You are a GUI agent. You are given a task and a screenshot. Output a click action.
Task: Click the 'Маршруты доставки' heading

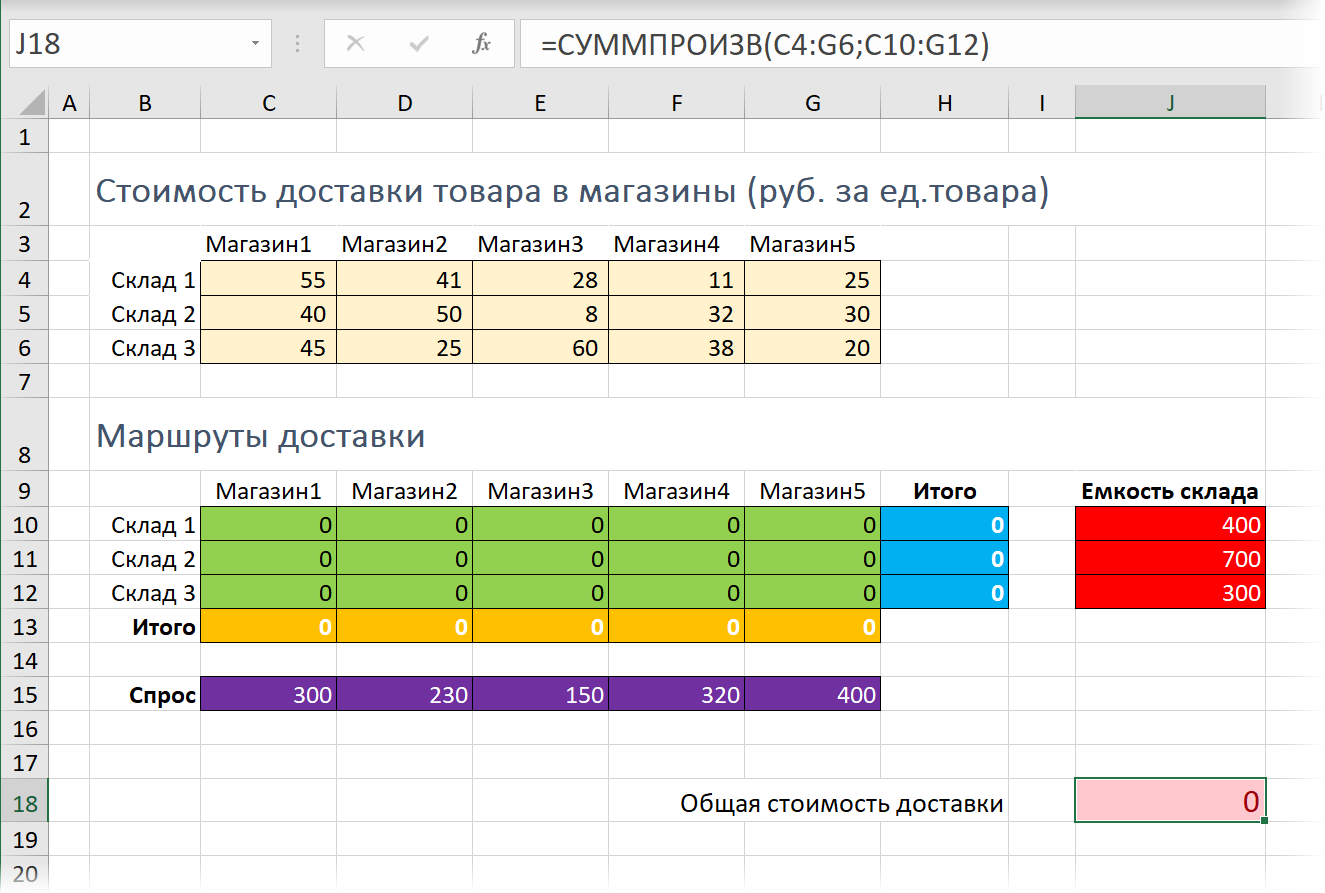tap(260, 437)
